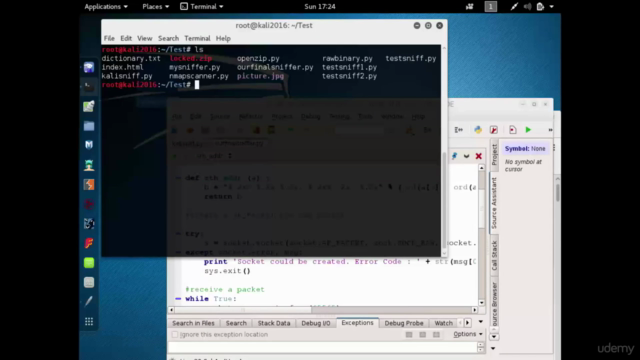Open the grey square icon in dock
The image size is (640, 360).
click(x=89, y=282)
